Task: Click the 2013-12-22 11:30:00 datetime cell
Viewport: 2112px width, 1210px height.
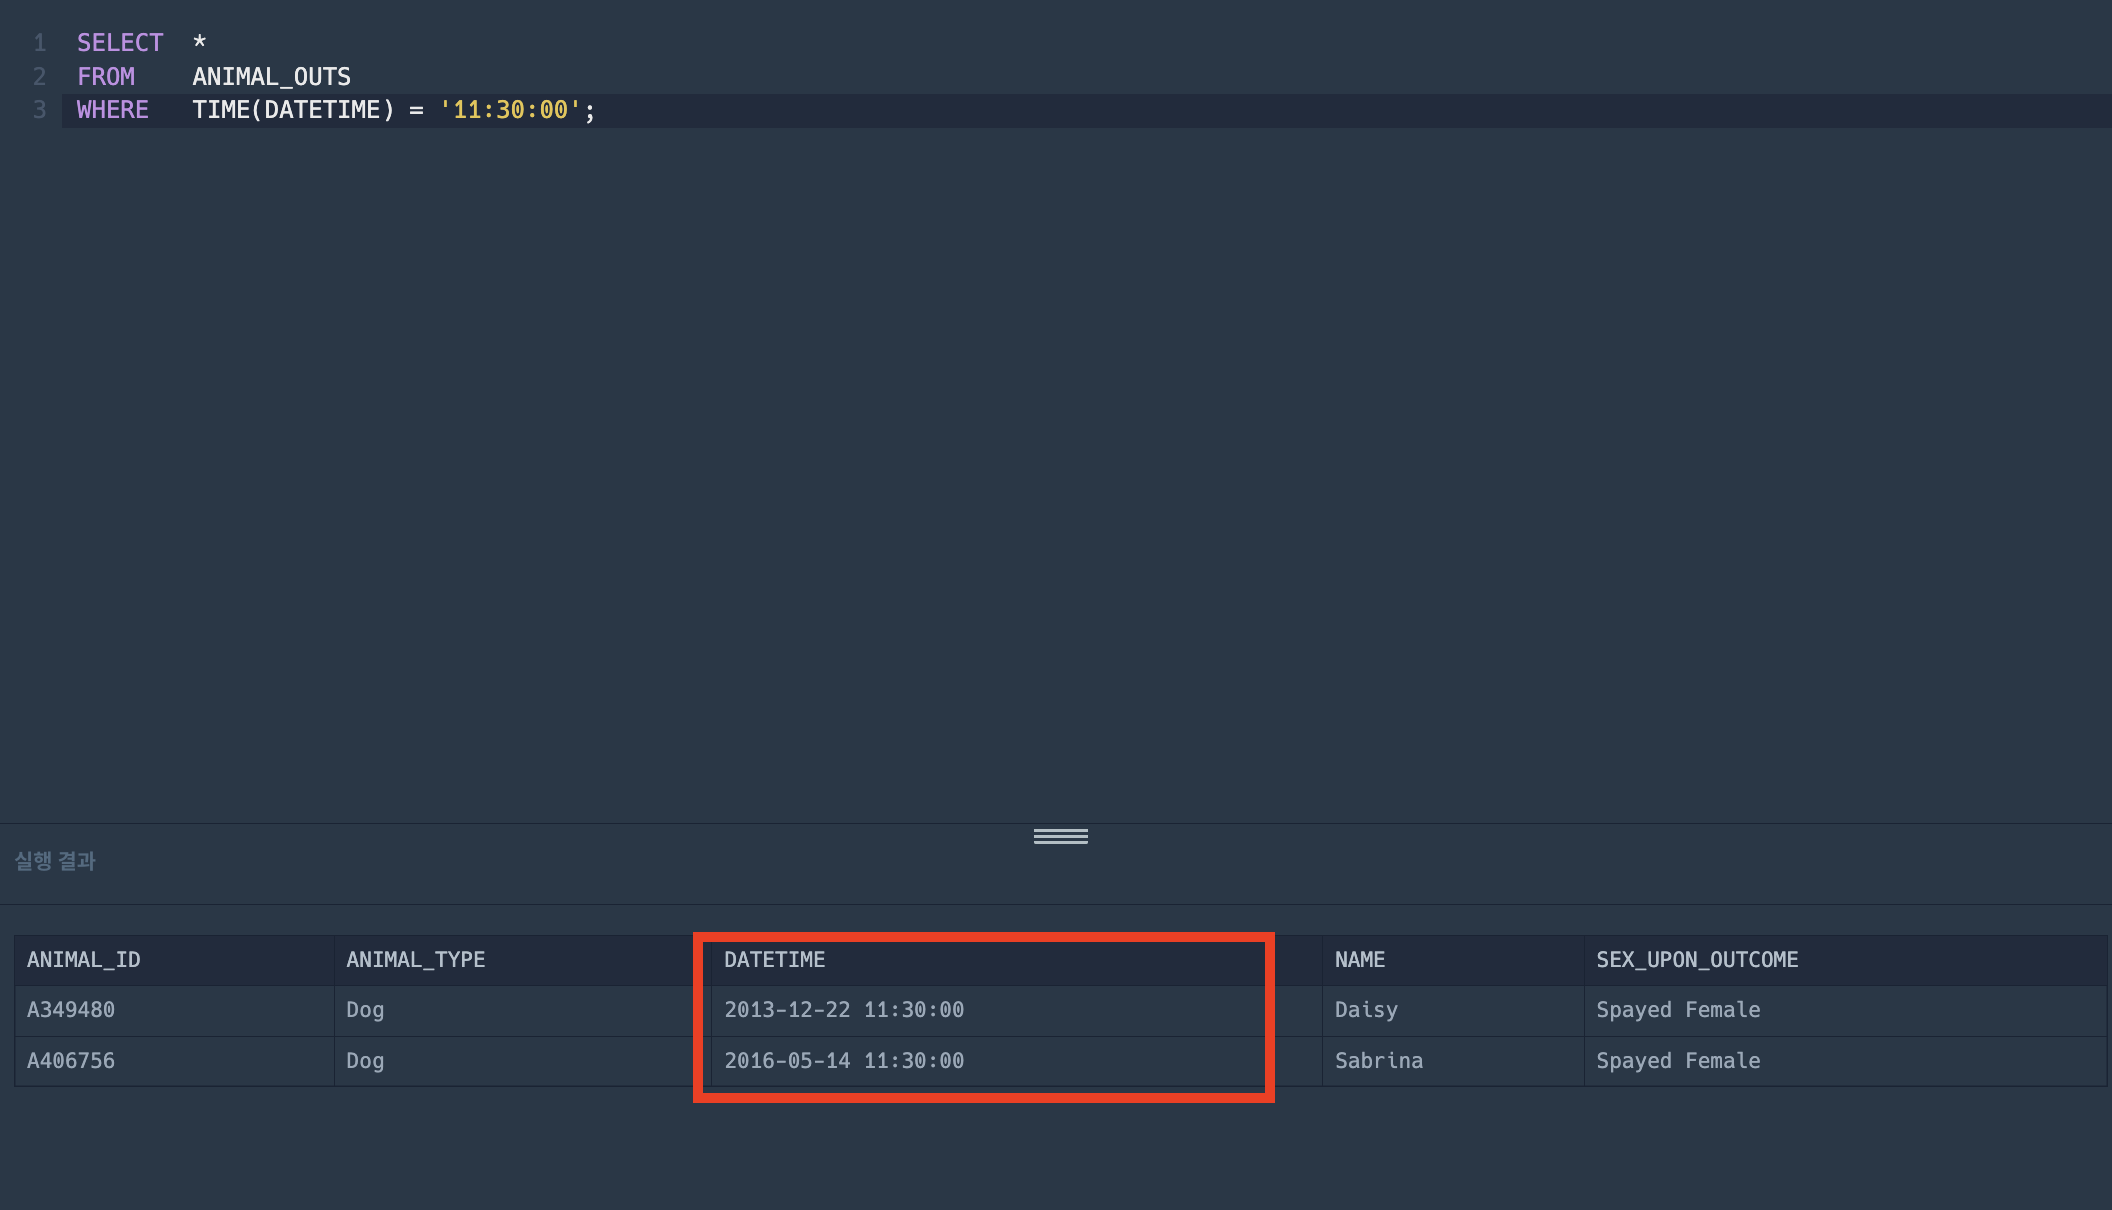Action: coord(843,1010)
